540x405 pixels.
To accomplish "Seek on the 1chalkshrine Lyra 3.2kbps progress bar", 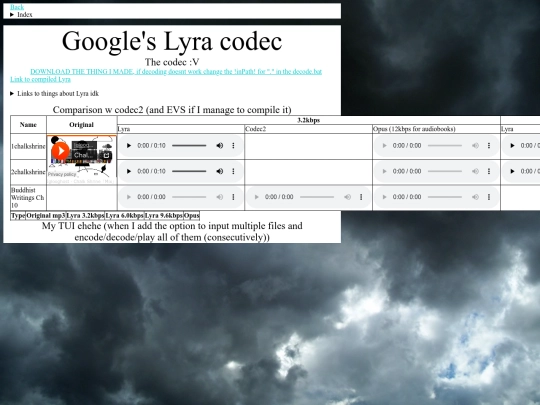I will click(189, 146).
